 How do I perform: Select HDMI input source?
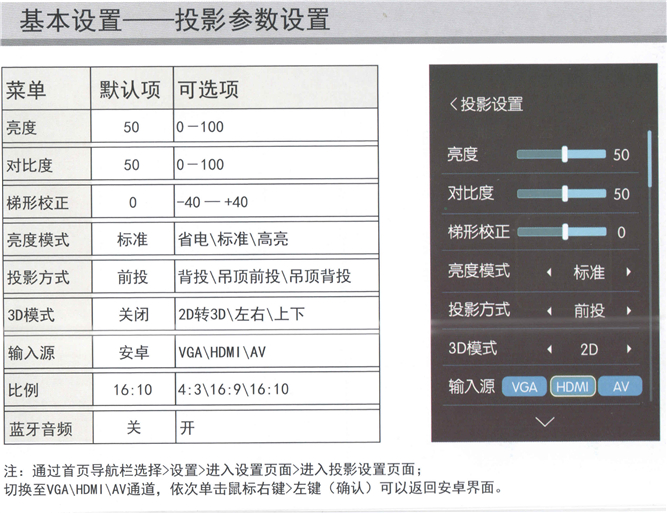tap(573, 387)
